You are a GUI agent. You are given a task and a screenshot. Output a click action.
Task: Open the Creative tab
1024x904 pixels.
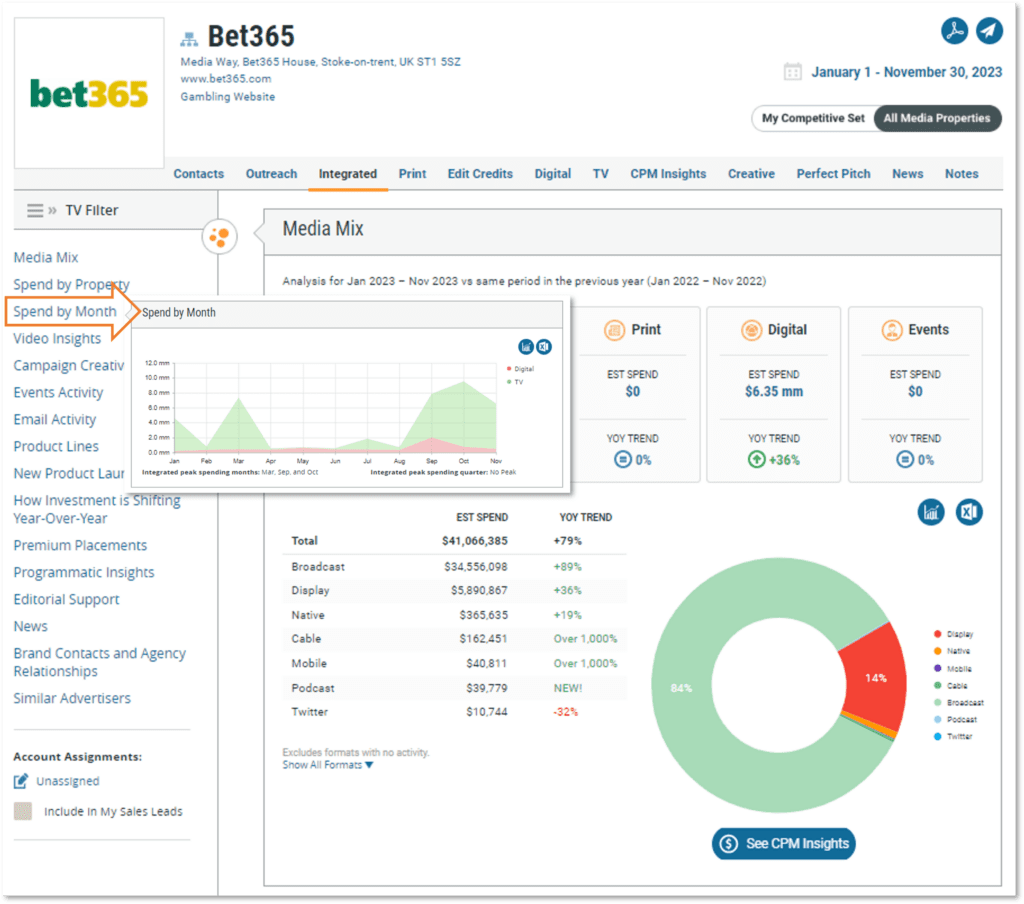[x=751, y=174]
